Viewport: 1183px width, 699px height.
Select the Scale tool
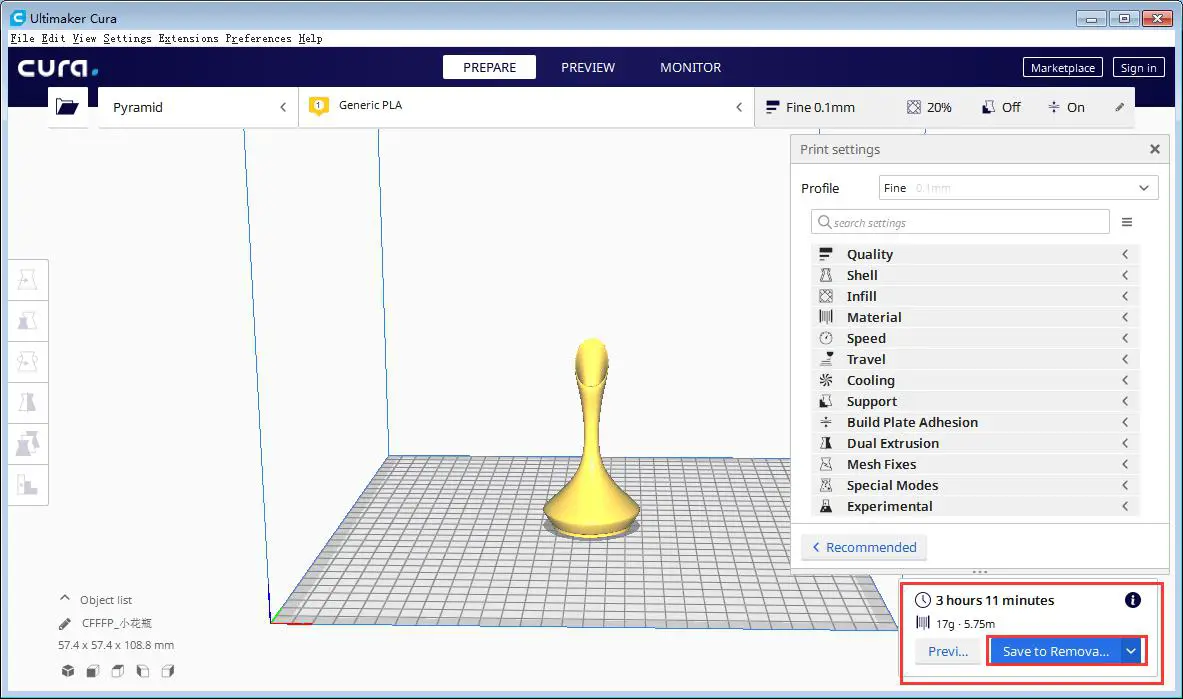[27, 320]
